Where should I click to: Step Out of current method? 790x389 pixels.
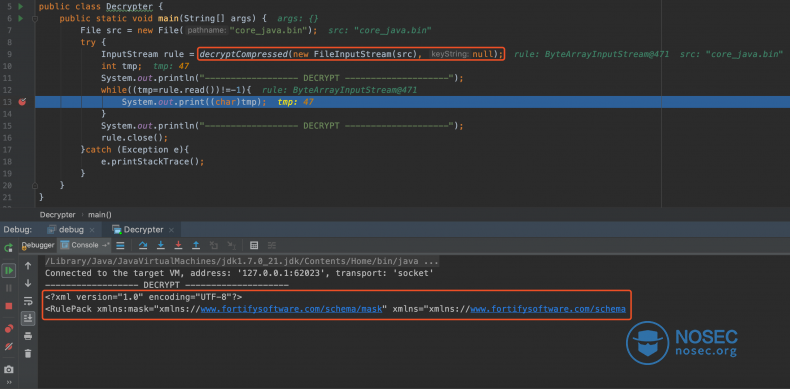(x=196, y=245)
